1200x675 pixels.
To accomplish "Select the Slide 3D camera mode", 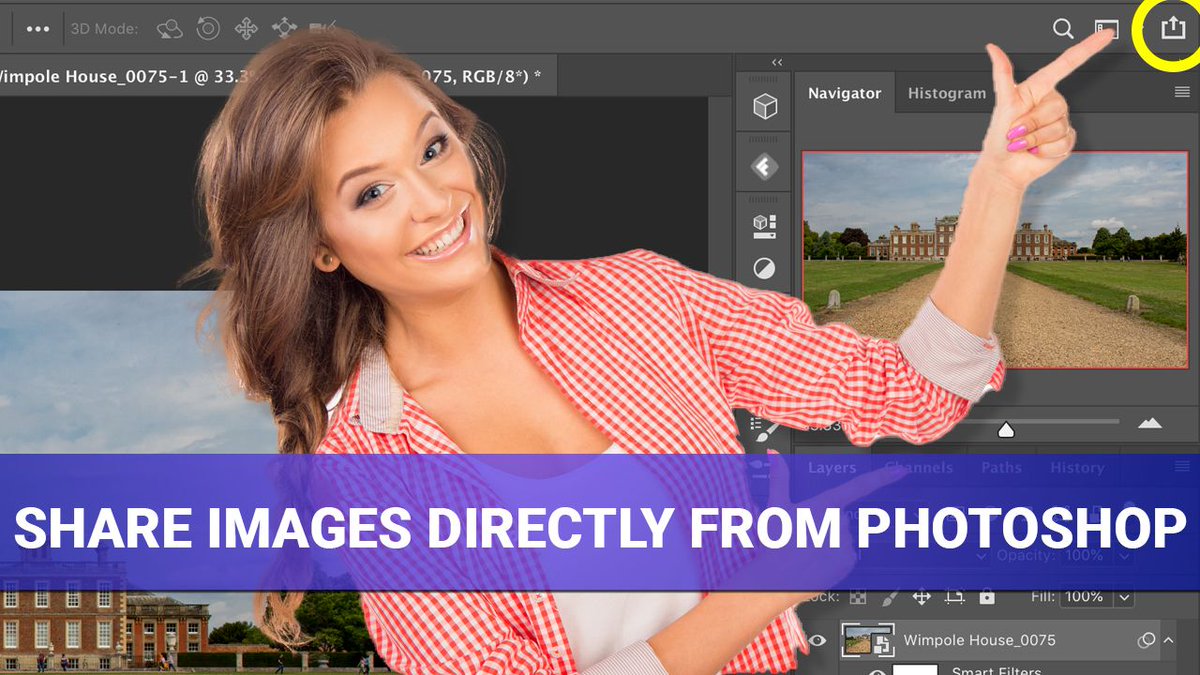I will tap(285, 29).
